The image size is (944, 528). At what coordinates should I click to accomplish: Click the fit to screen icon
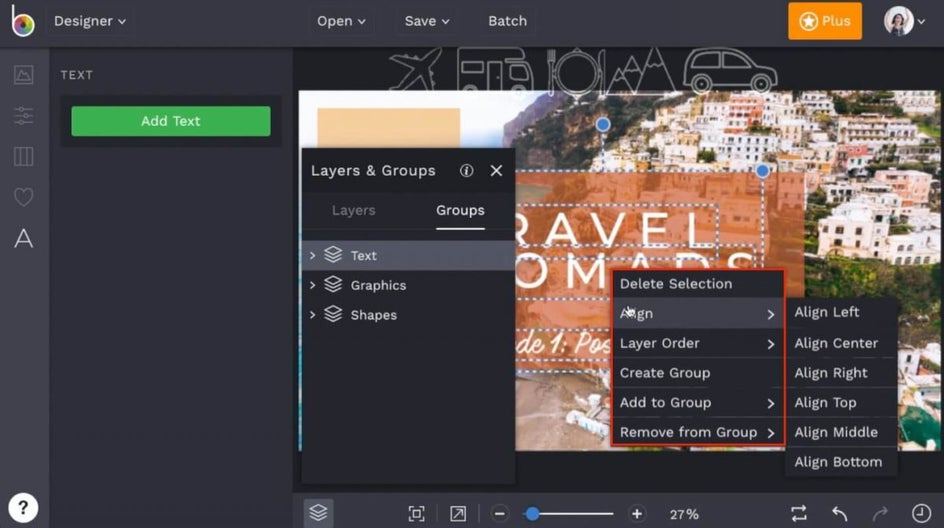[416, 514]
